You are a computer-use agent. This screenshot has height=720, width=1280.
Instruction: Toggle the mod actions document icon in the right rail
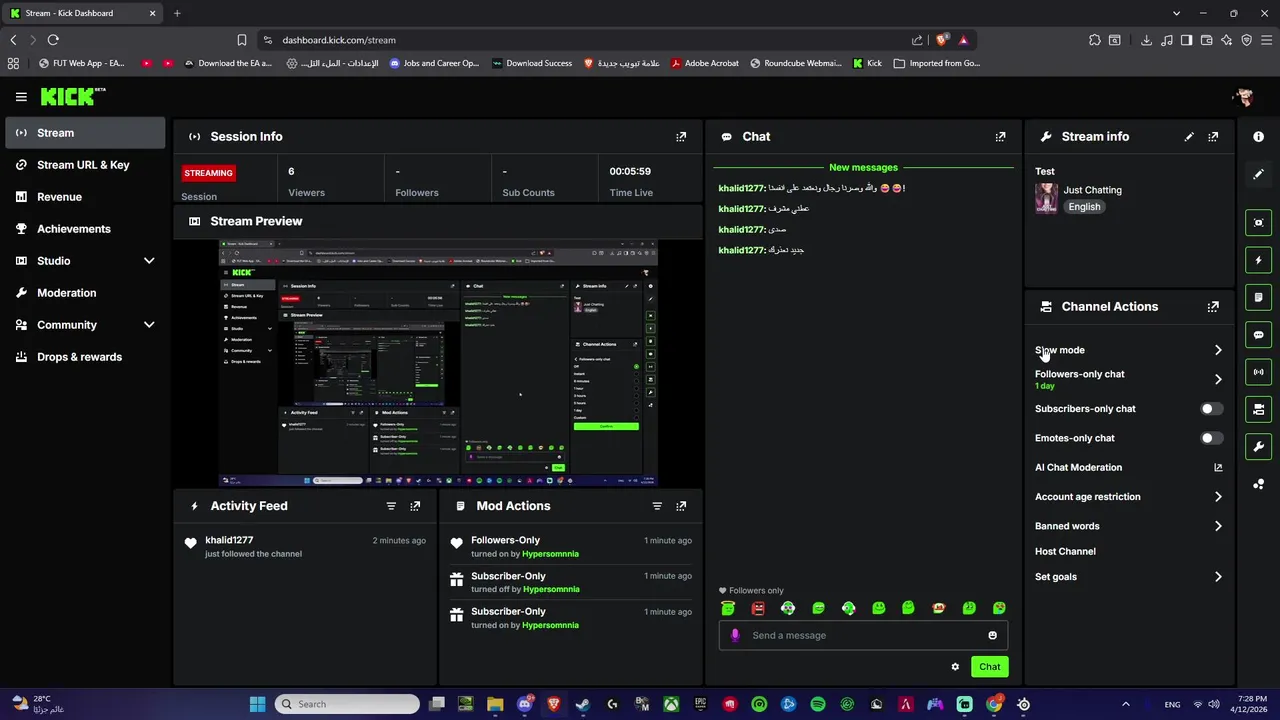pyautogui.click(x=1258, y=297)
